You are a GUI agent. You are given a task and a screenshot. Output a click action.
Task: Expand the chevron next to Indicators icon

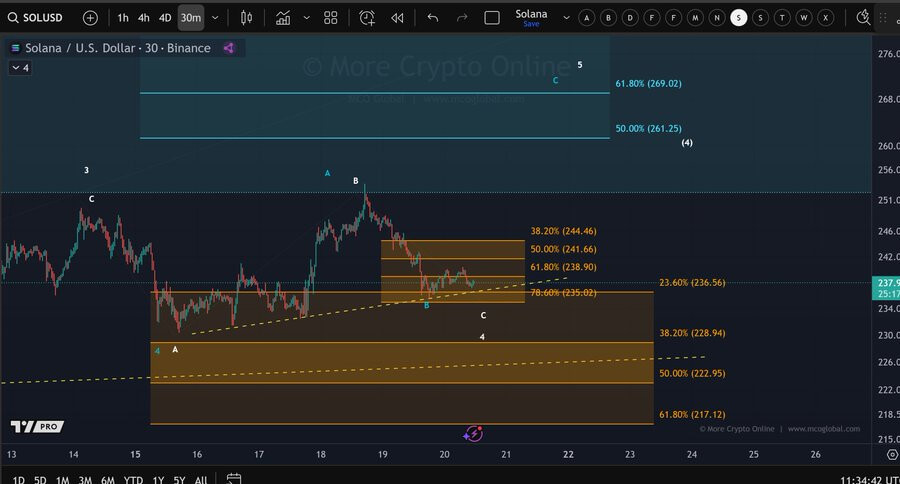pos(307,18)
